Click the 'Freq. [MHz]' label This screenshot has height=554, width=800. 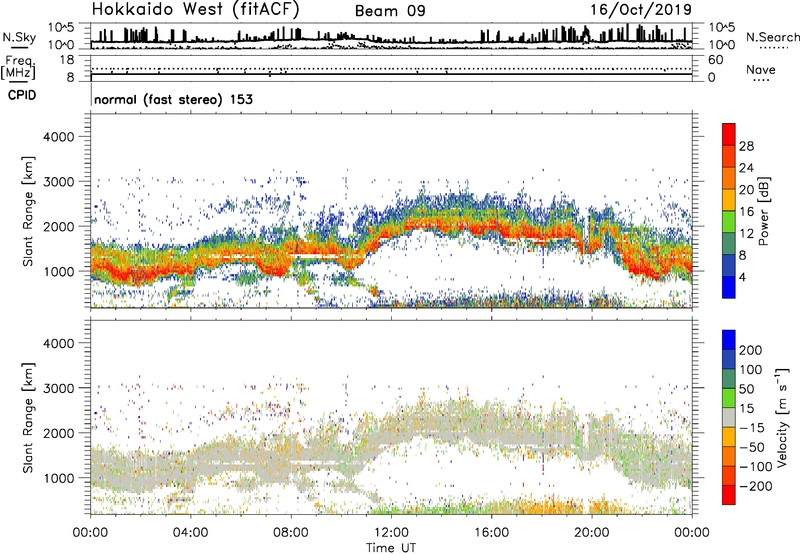(x=19, y=68)
